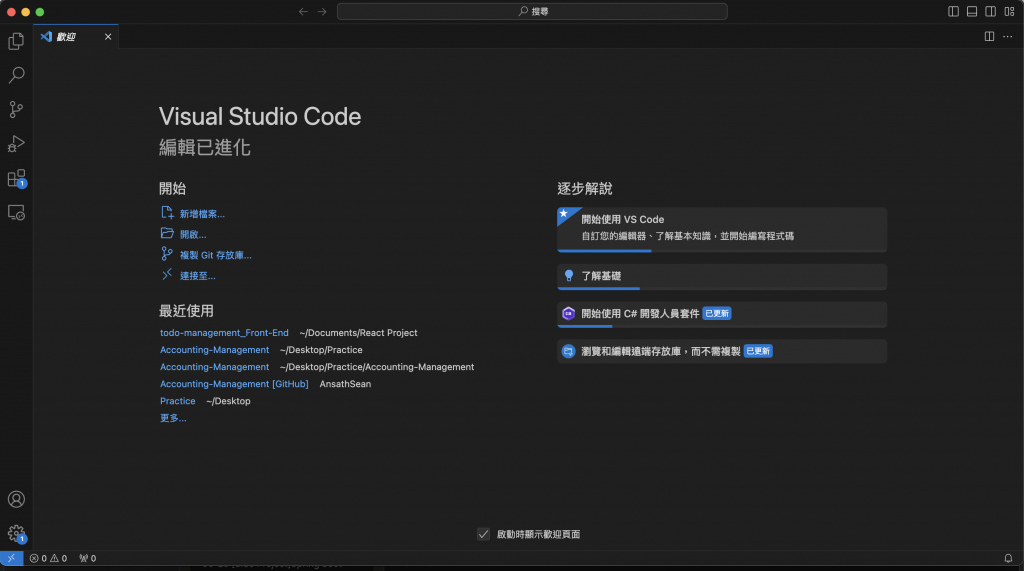Viewport: 1024px width, 571px height.
Task: Click 連接至... link
Action: coord(198,276)
